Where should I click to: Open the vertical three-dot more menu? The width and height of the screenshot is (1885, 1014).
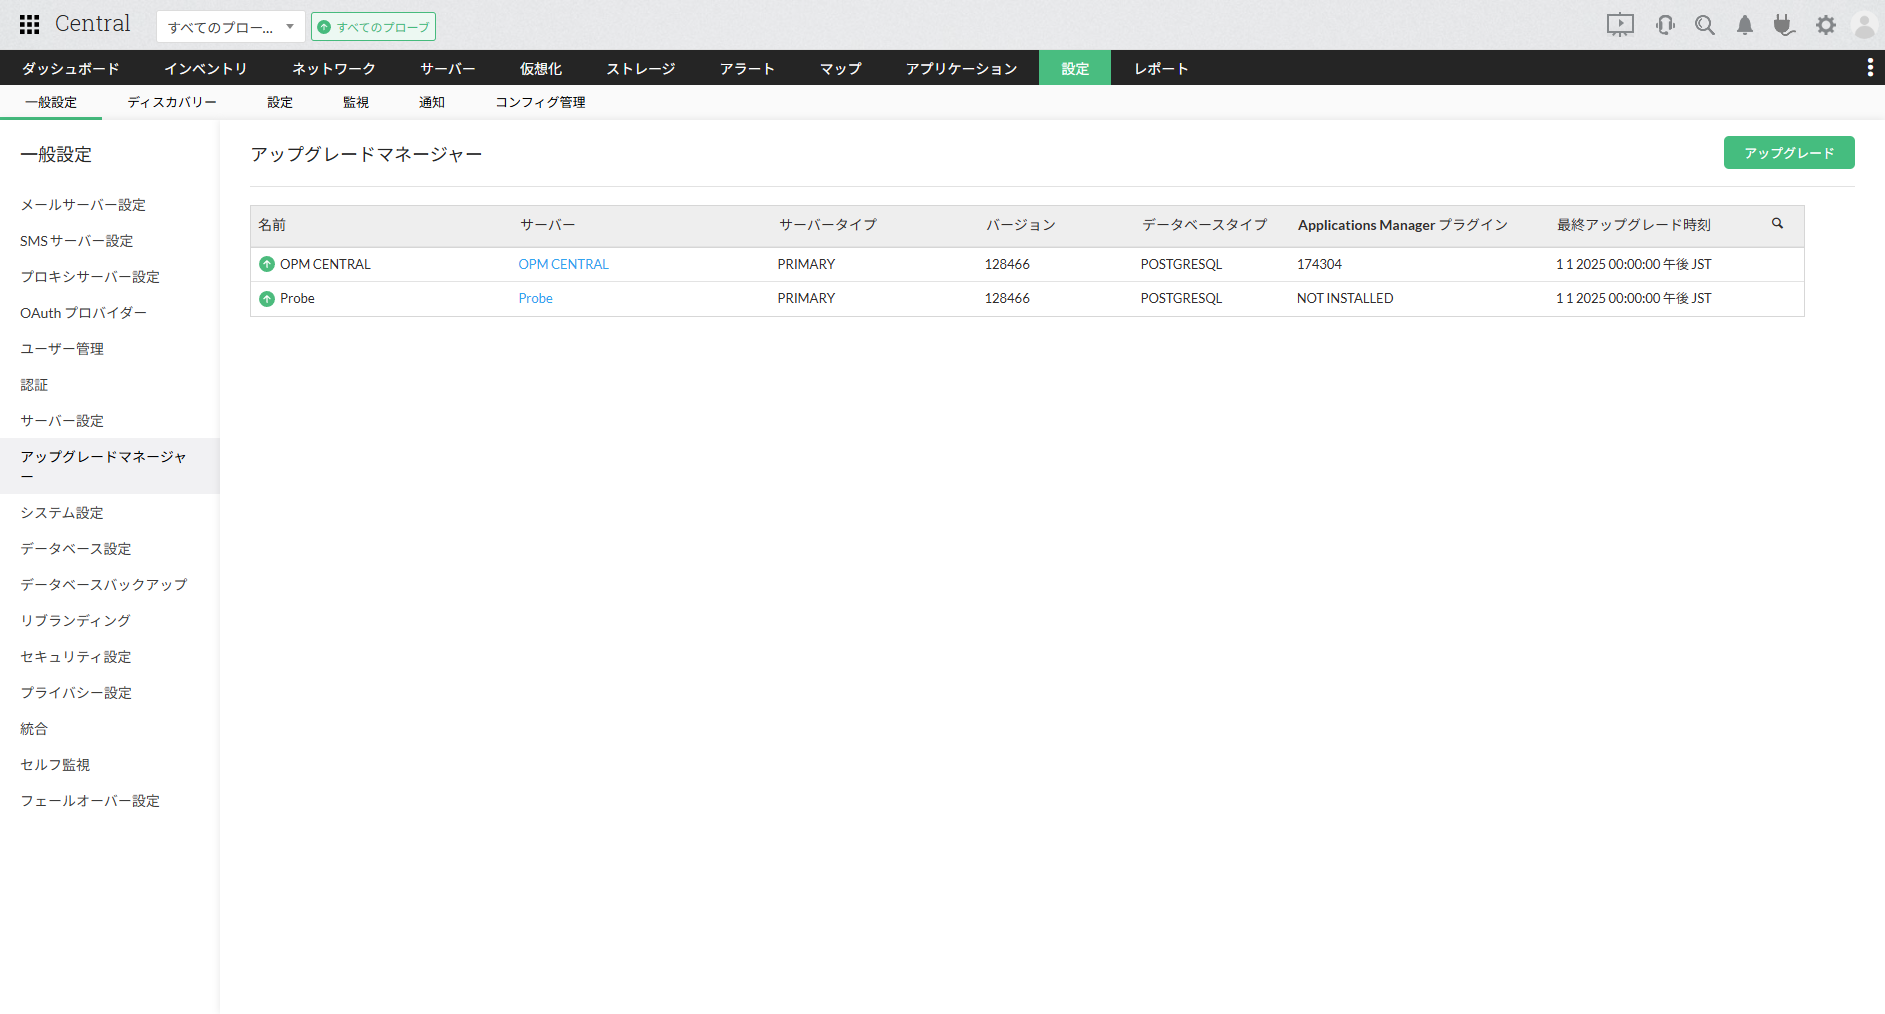point(1870,67)
